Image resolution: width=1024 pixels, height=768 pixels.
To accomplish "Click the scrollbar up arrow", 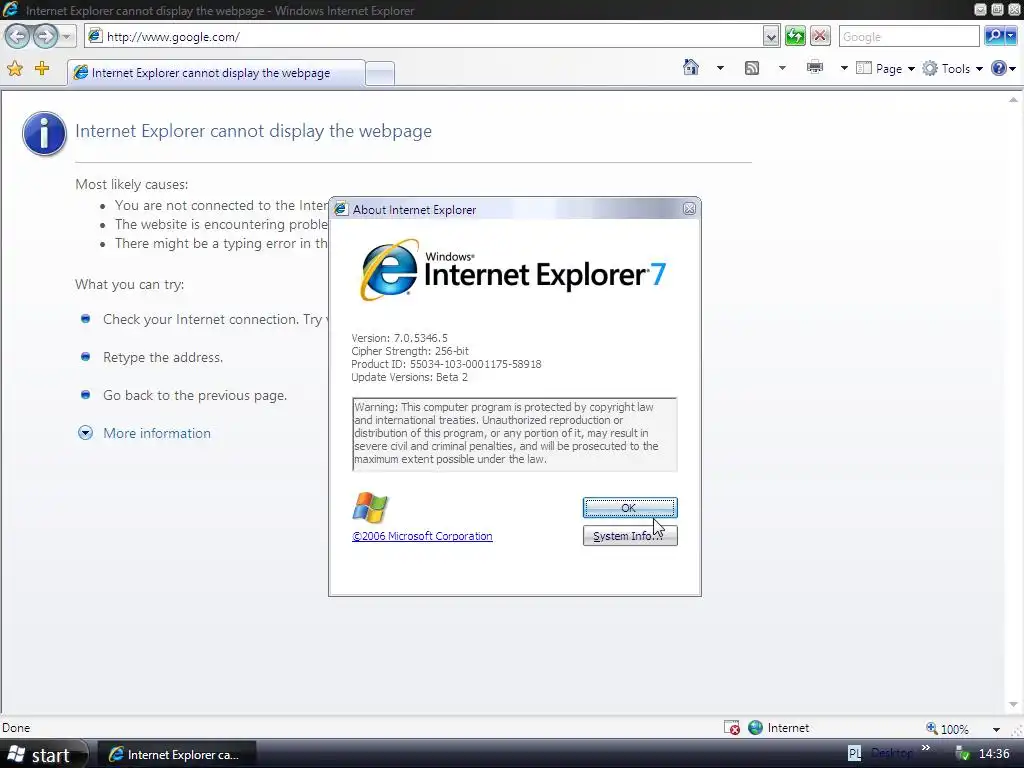I will 1013,100.
